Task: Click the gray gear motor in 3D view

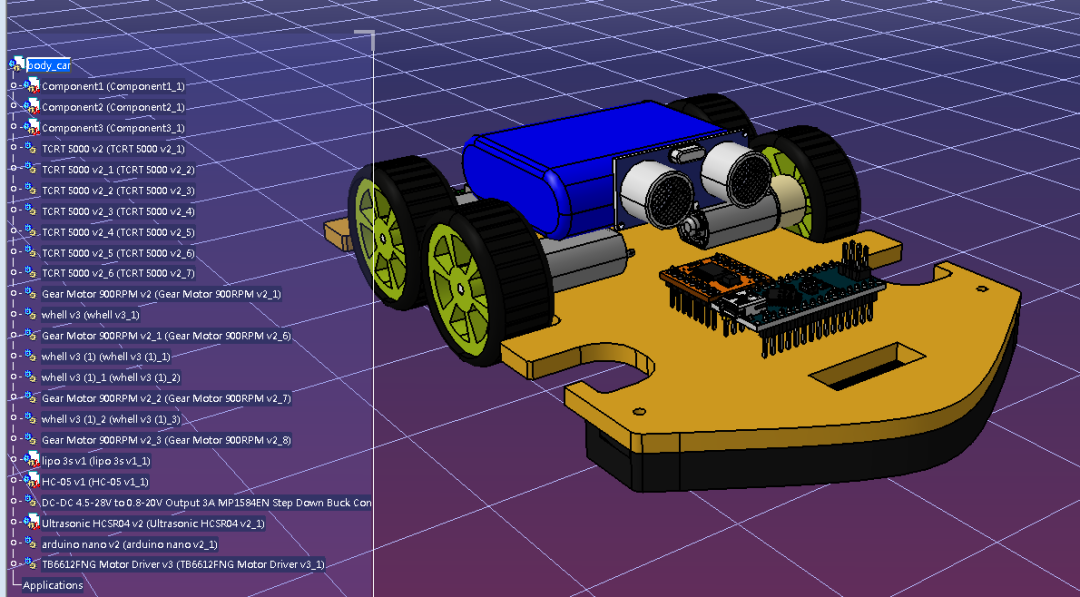Action: click(x=584, y=260)
